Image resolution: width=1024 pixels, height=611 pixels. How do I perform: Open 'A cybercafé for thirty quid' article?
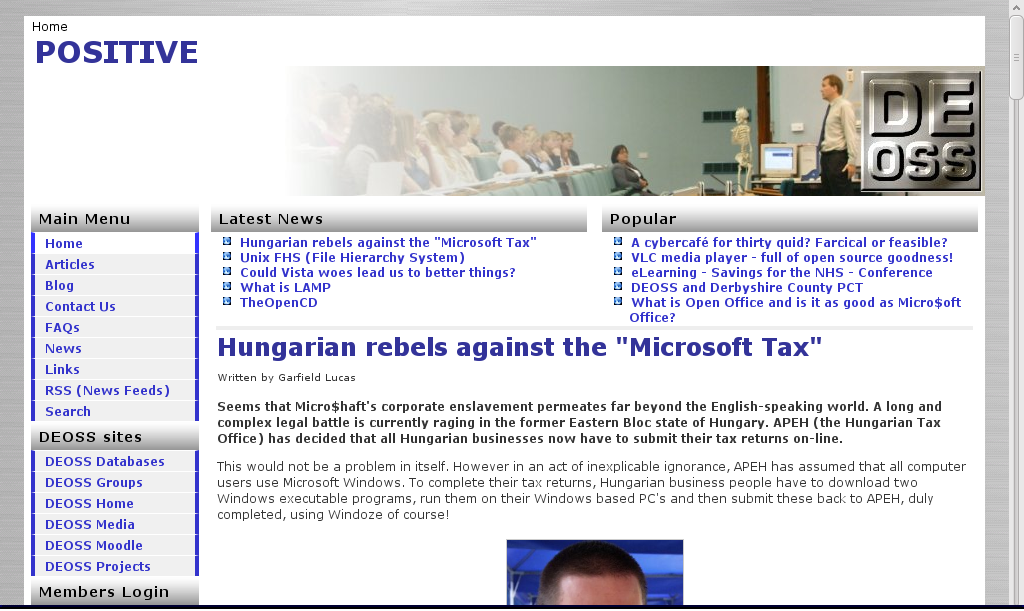point(789,243)
